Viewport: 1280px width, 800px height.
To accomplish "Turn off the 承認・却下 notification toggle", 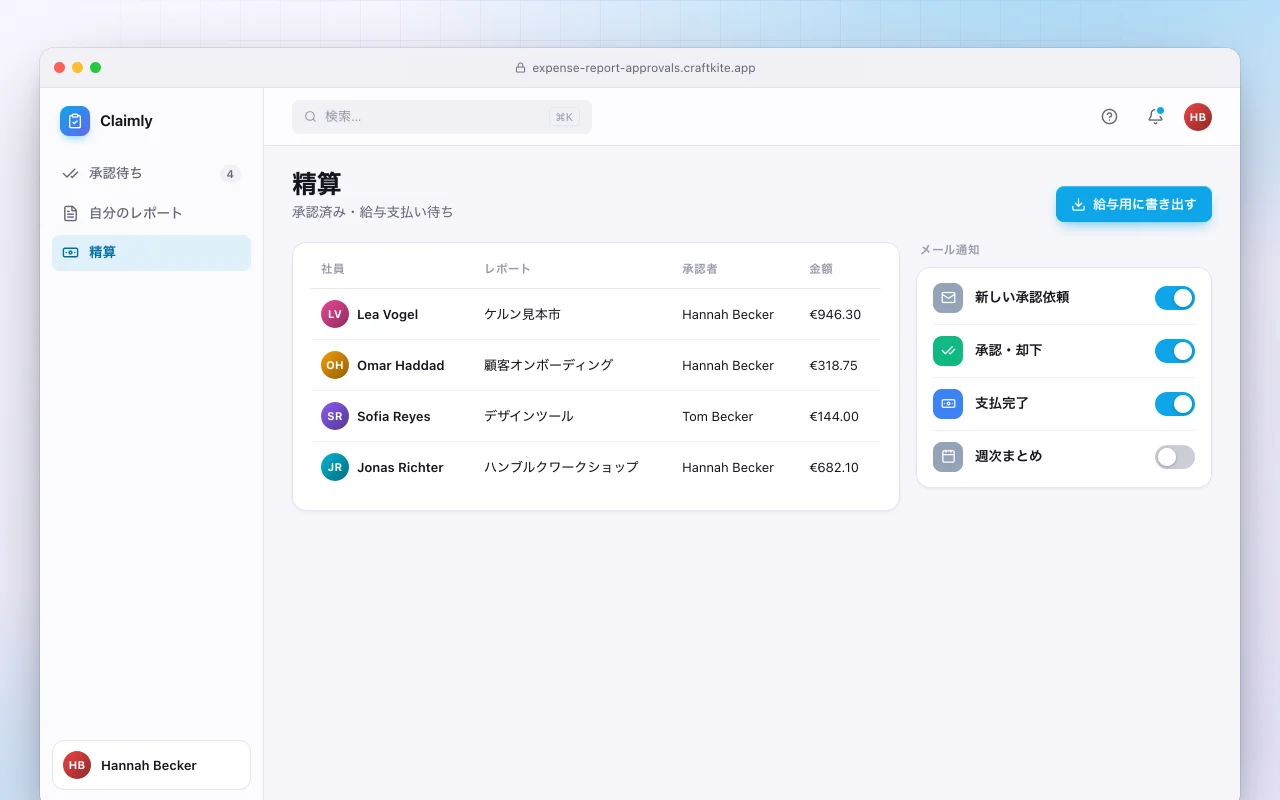I will 1175,351.
